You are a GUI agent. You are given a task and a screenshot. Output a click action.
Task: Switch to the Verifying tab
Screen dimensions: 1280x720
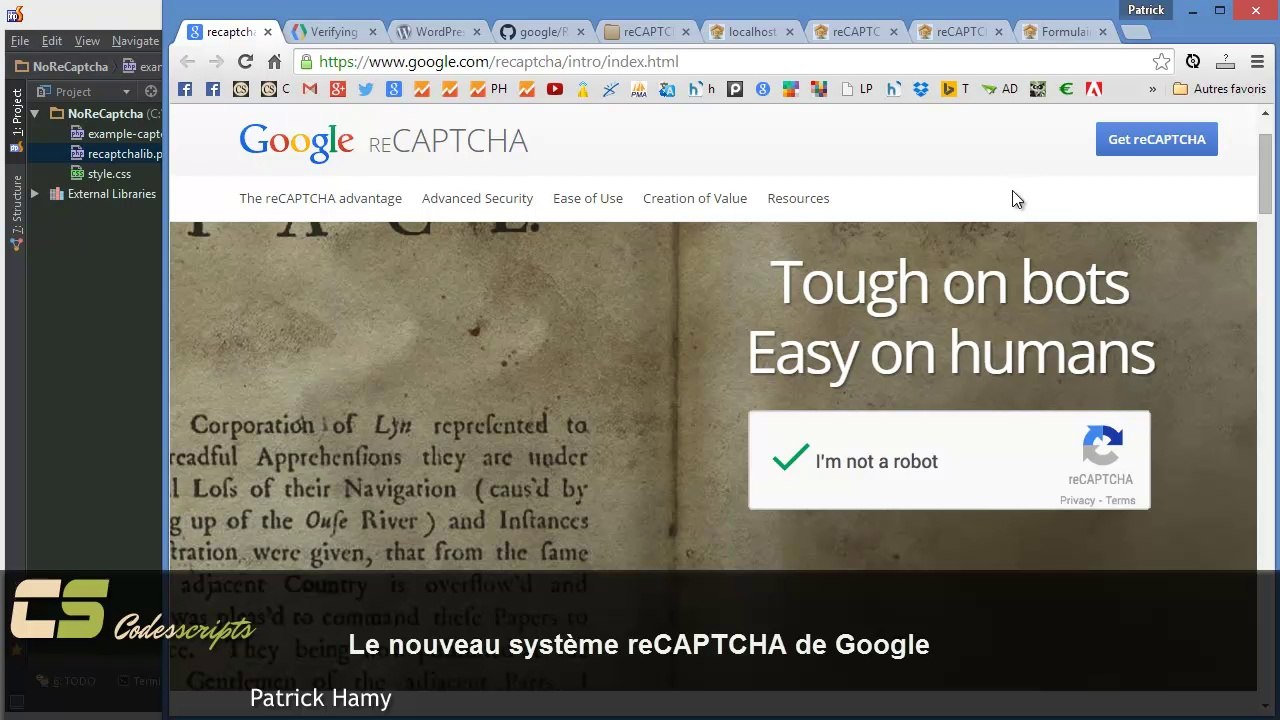point(333,32)
